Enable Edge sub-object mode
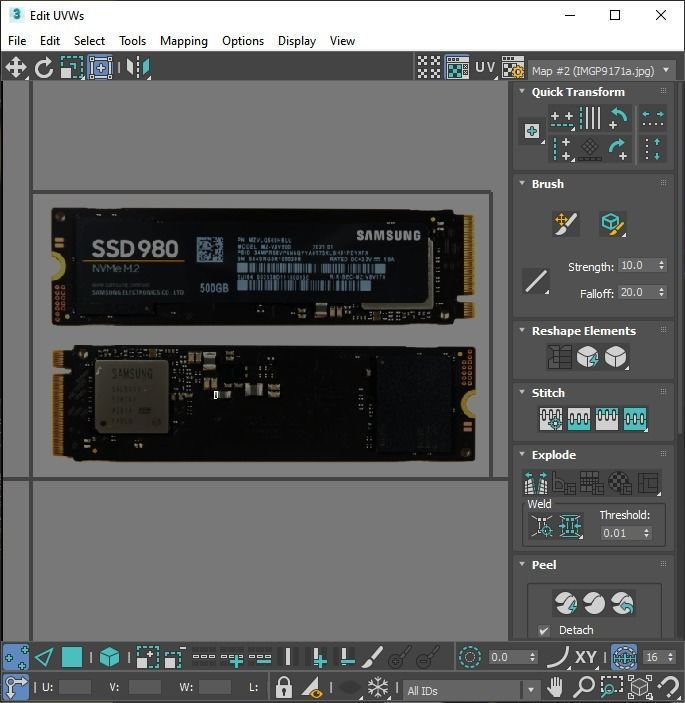685x703 pixels. (44, 657)
